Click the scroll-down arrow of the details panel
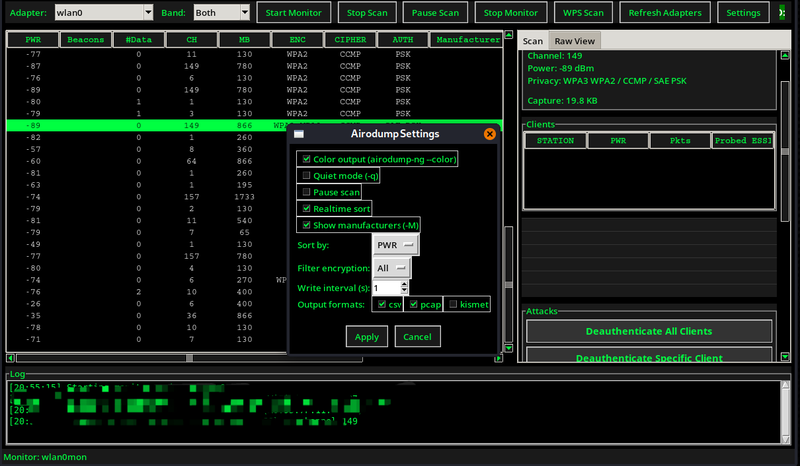Viewport: 800px width, 466px height. (x=785, y=357)
